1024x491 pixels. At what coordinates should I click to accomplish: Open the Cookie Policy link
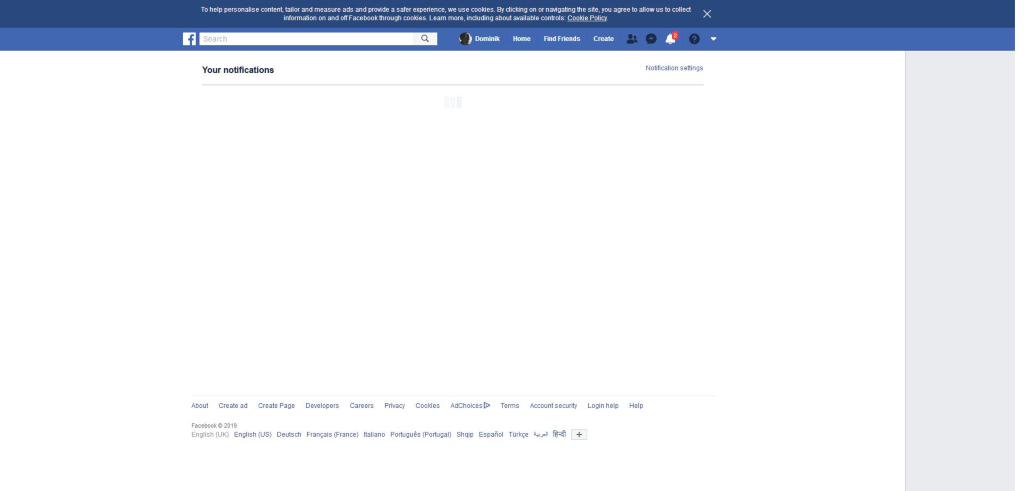[x=587, y=18]
